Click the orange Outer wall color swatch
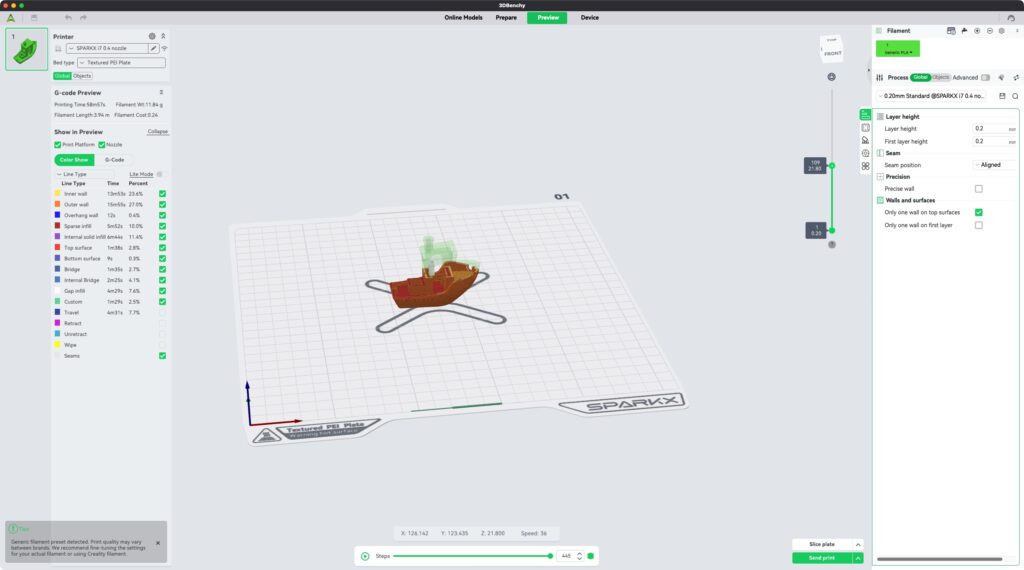 (x=58, y=204)
